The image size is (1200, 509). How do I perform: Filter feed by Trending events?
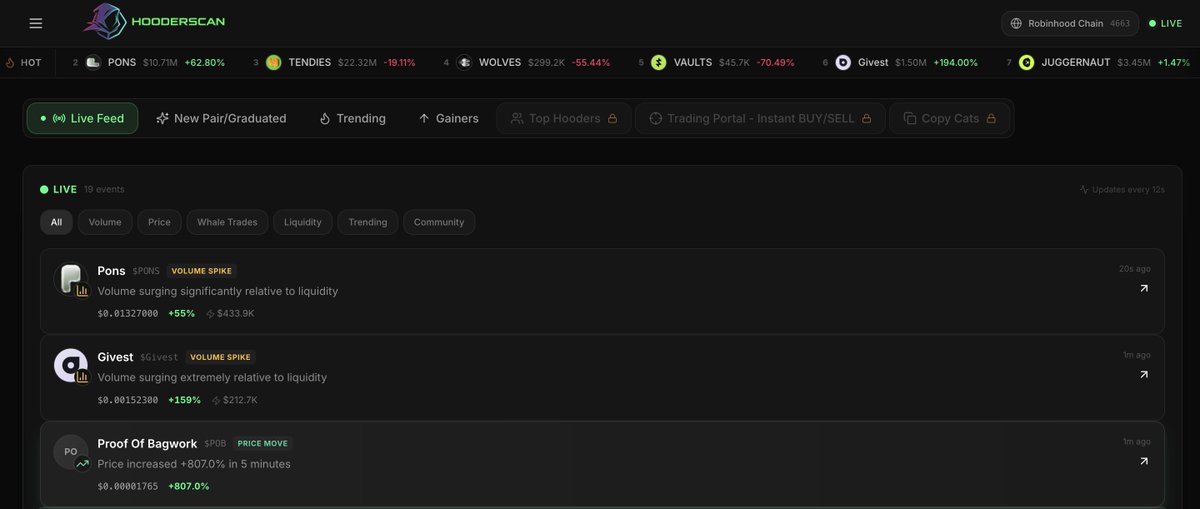pos(368,222)
